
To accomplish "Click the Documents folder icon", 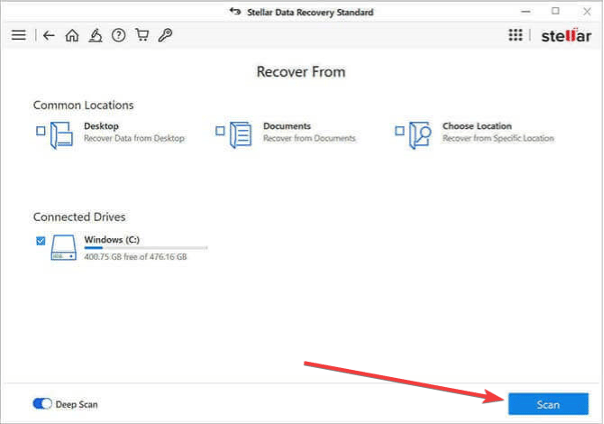I will click(x=241, y=135).
